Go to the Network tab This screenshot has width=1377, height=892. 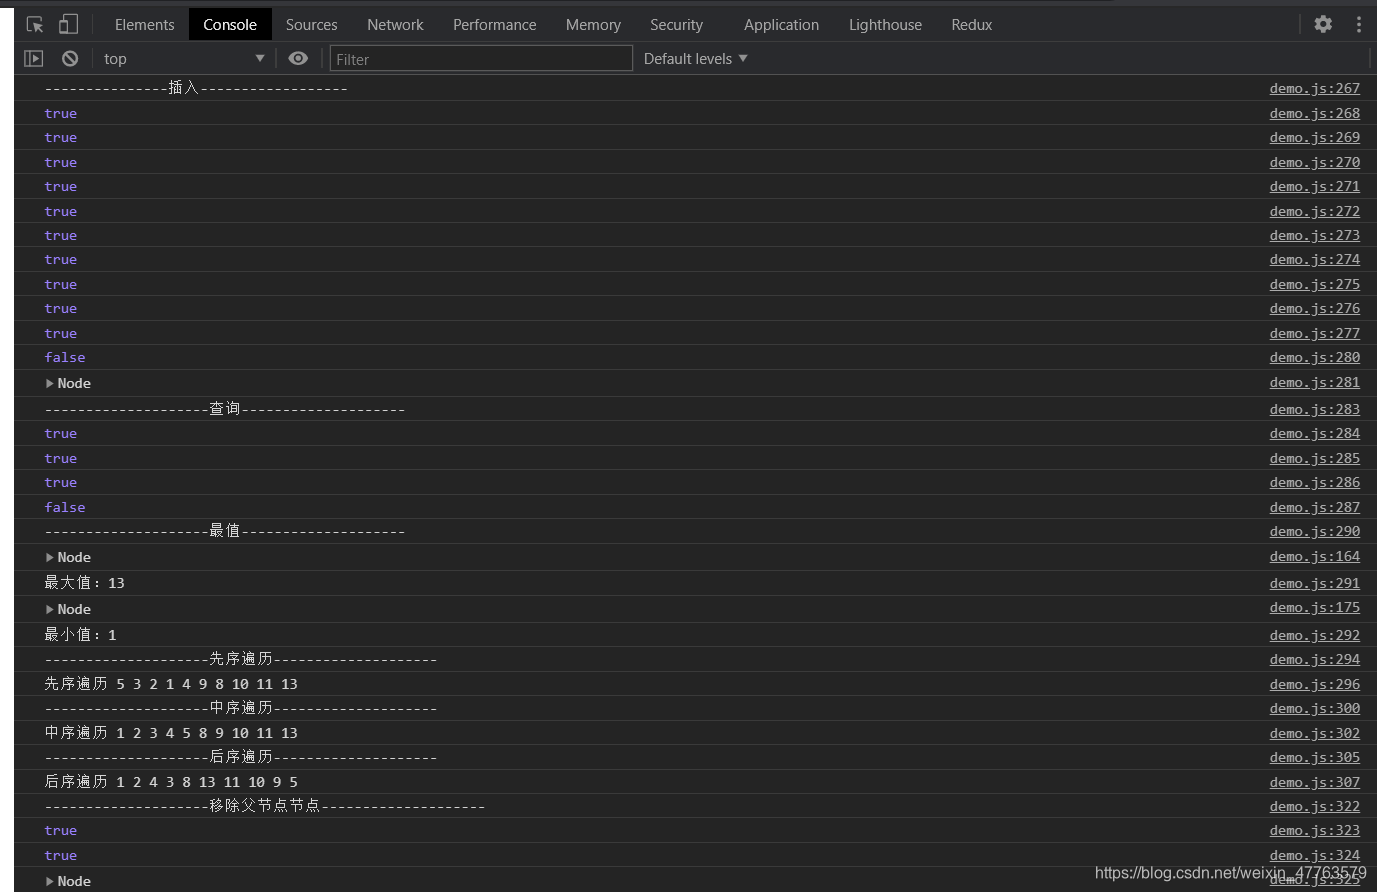pos(395,24)
